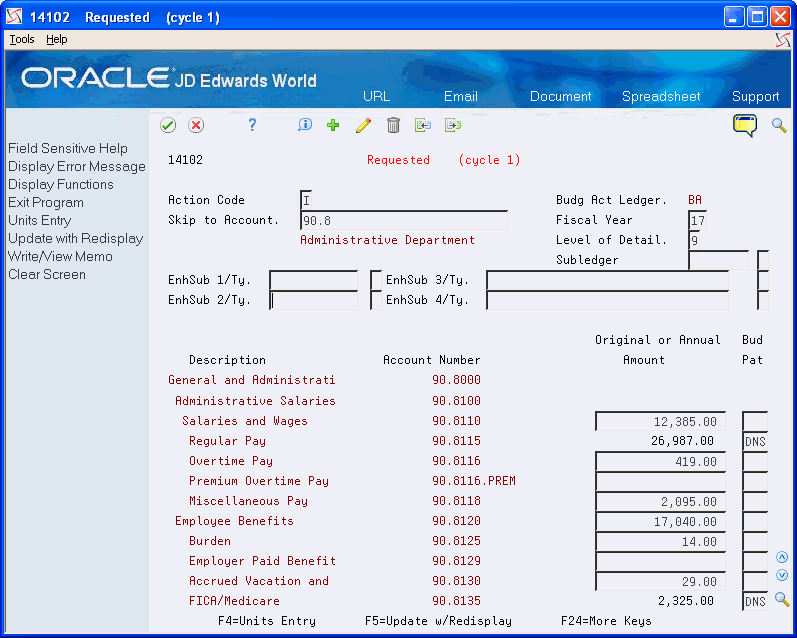
Task: Click the info bubble icon
Action: 304,125
